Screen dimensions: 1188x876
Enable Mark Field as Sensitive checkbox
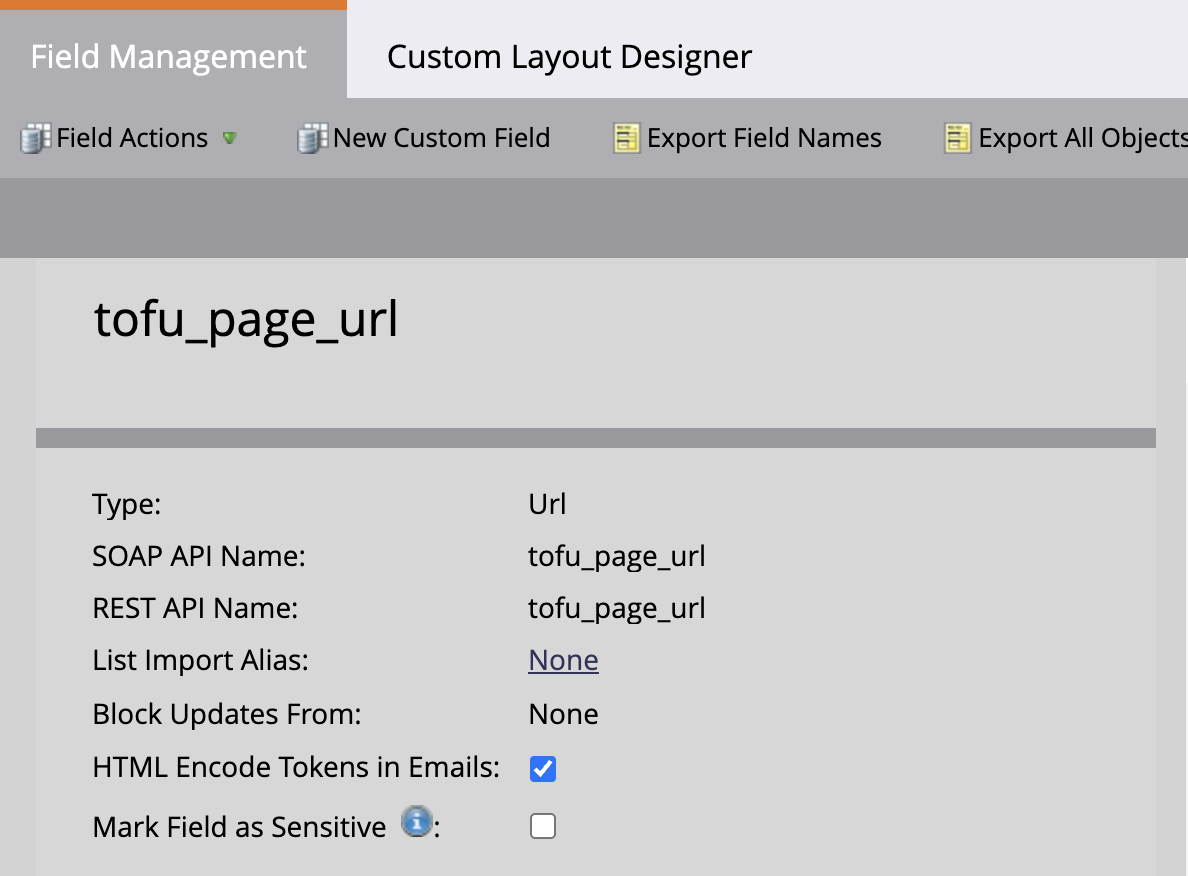tap(542, 826)
